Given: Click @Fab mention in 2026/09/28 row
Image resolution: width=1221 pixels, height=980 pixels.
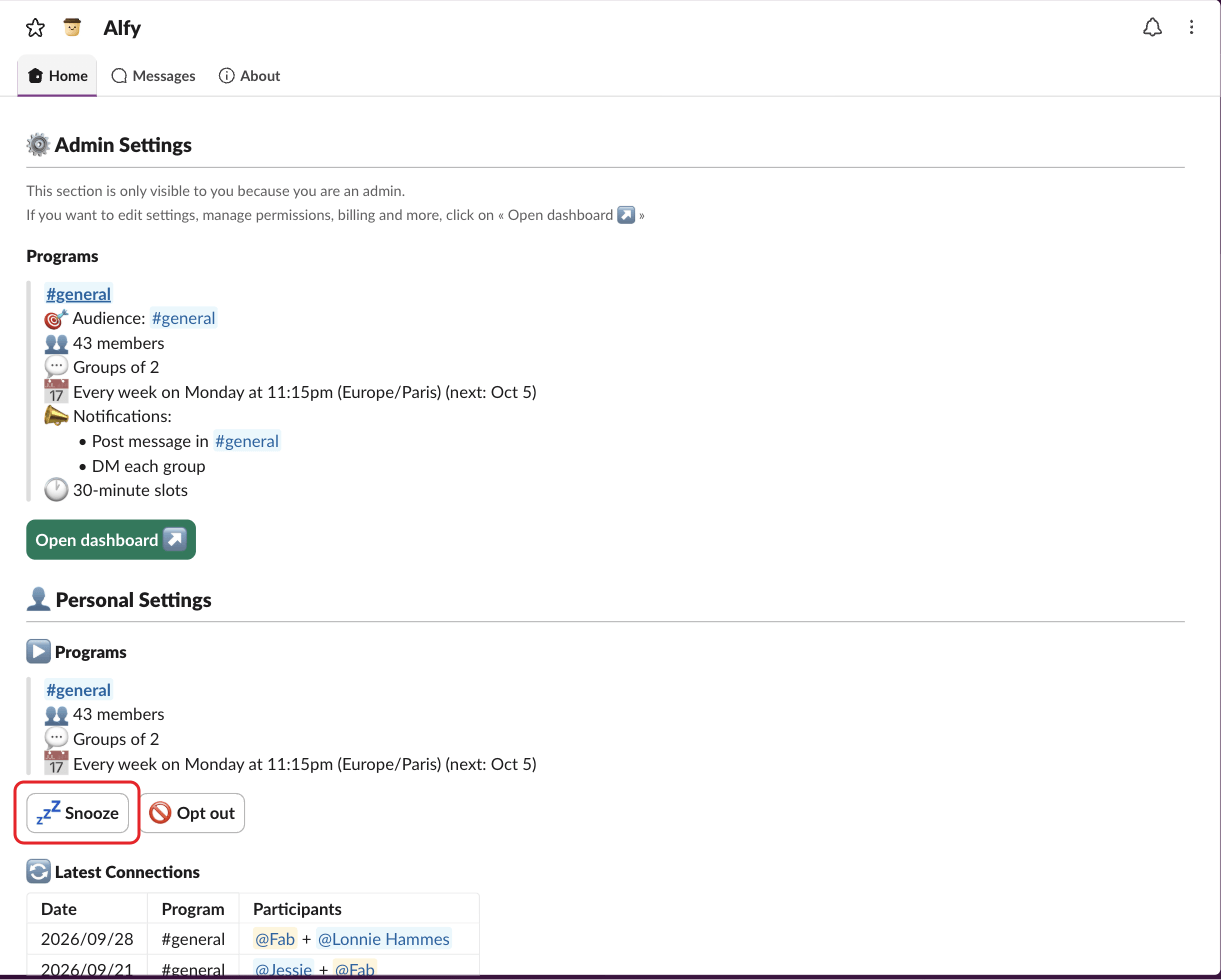Looking at the screenshot, I should (276, 939).
